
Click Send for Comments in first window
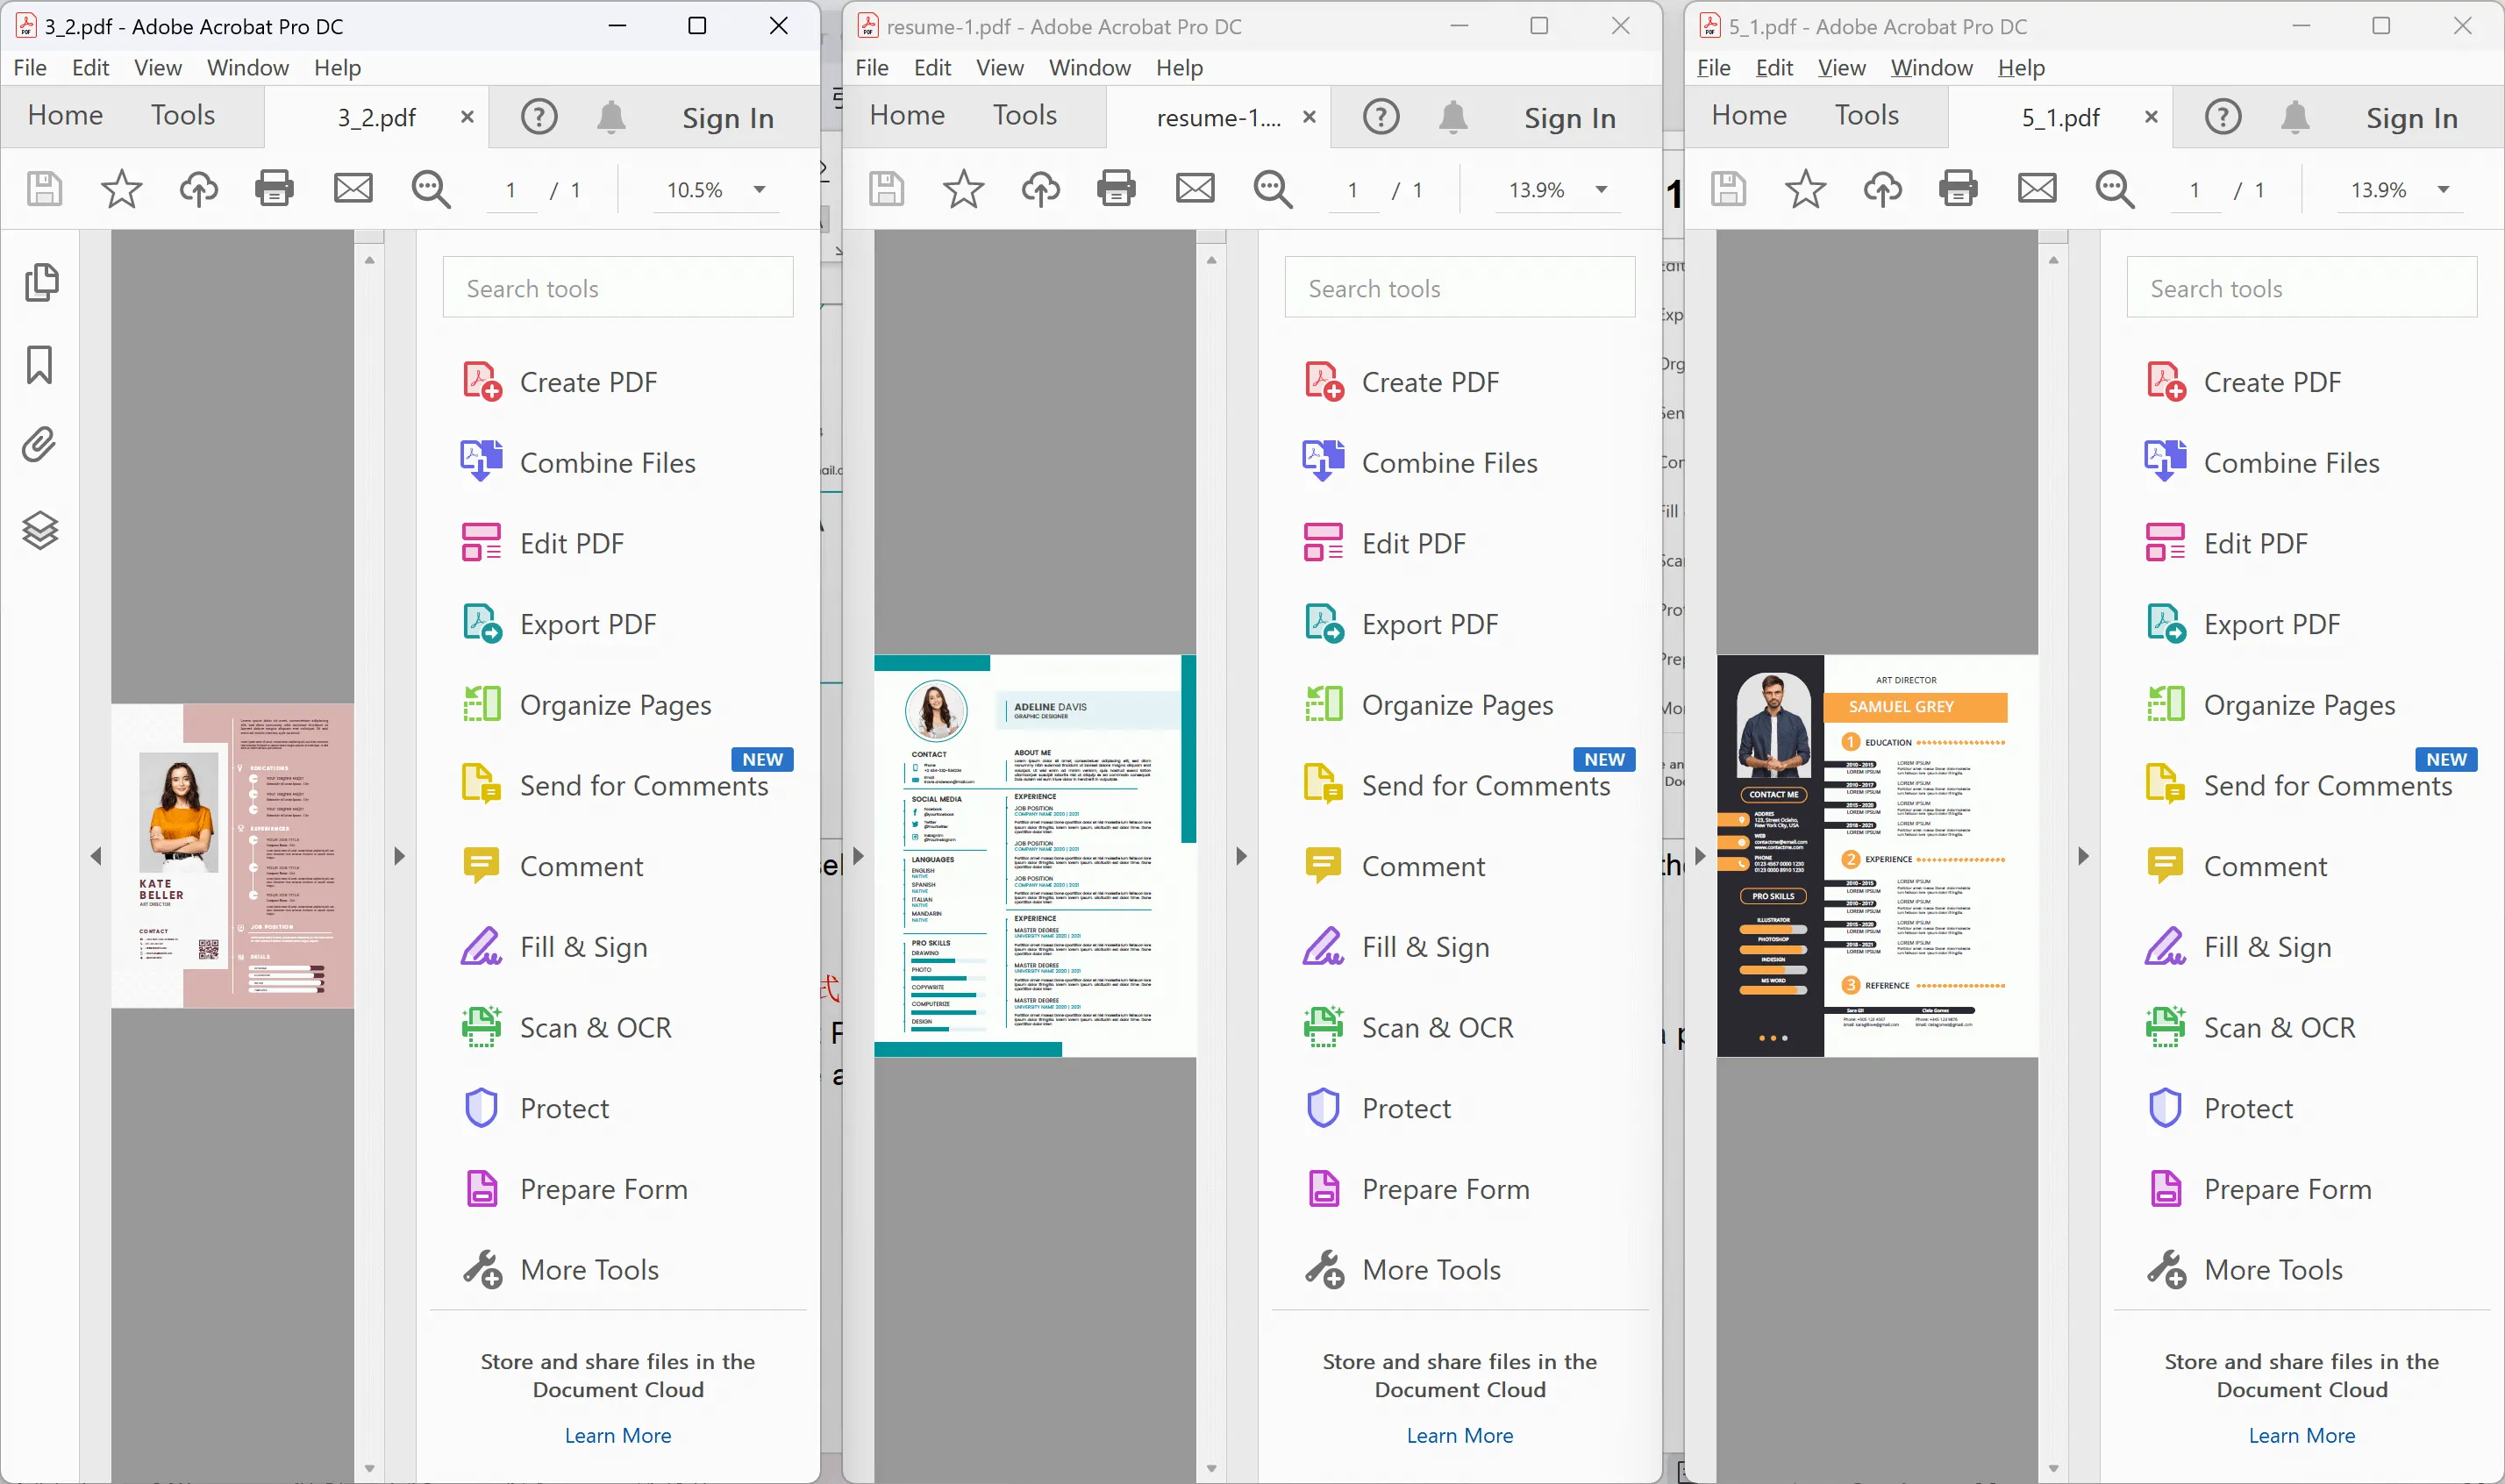click(643, 784)
